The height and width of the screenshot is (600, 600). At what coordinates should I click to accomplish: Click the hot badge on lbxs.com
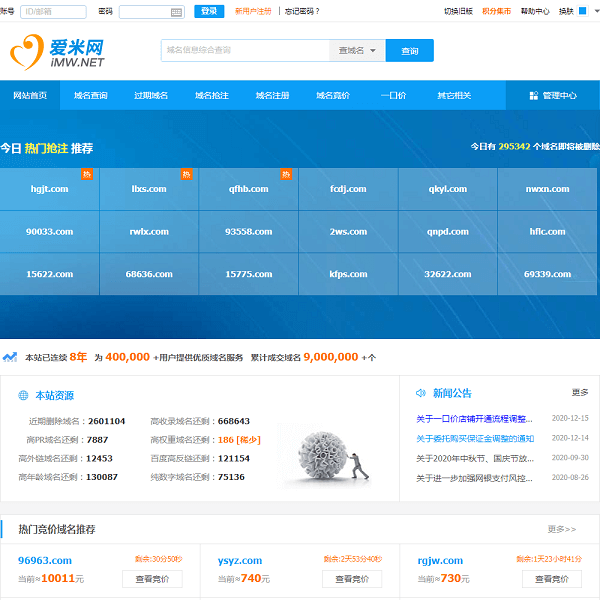(186, 174)
